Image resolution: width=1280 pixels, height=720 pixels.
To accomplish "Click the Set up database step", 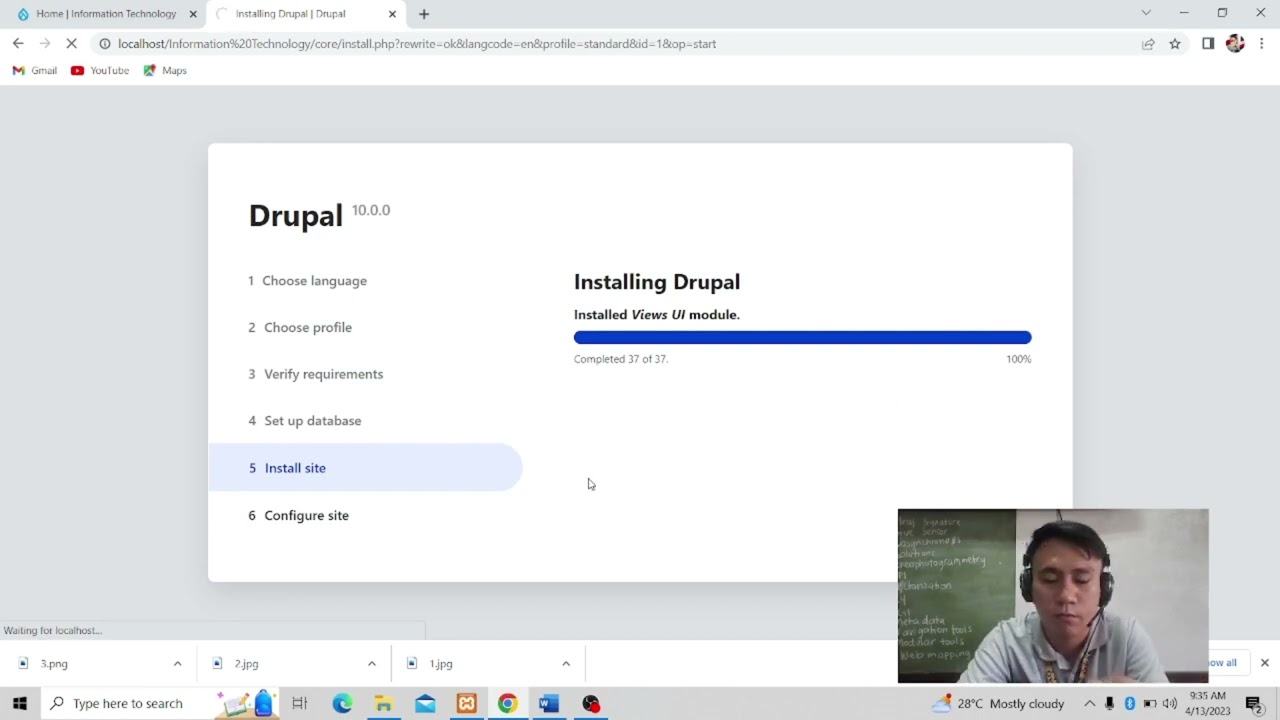I will click(x=305, y=421).
